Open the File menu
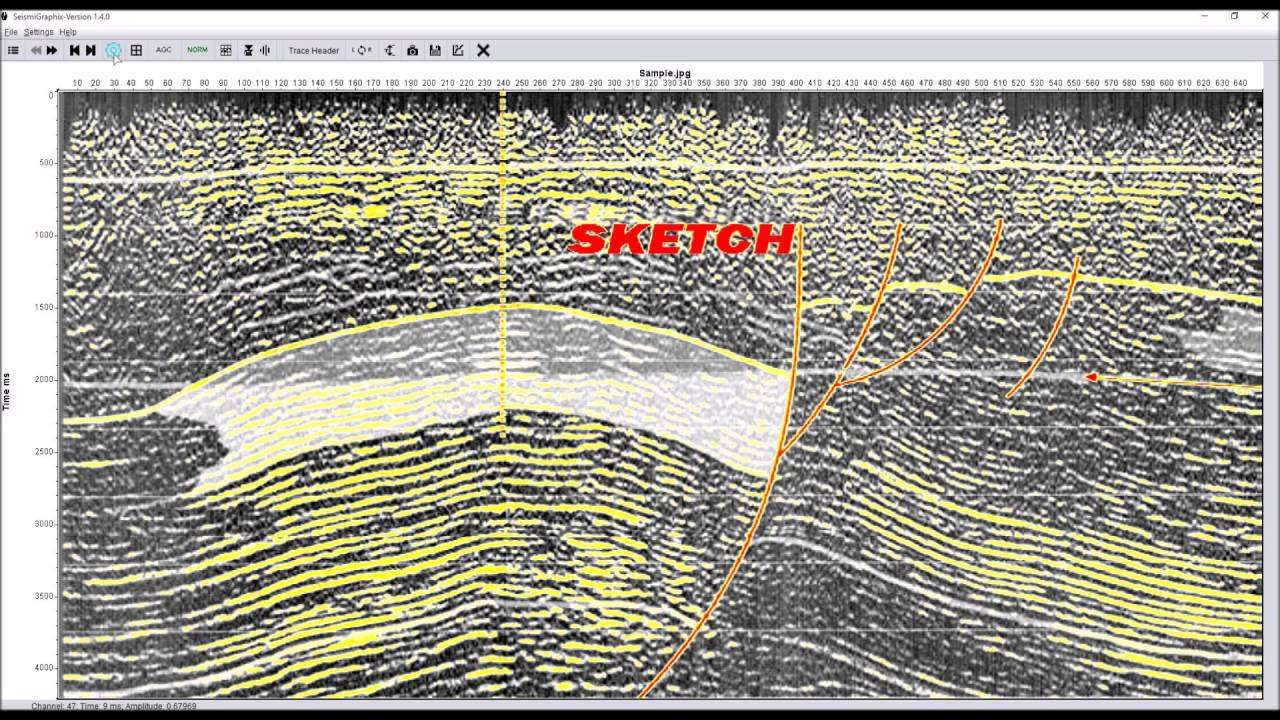 11,32
